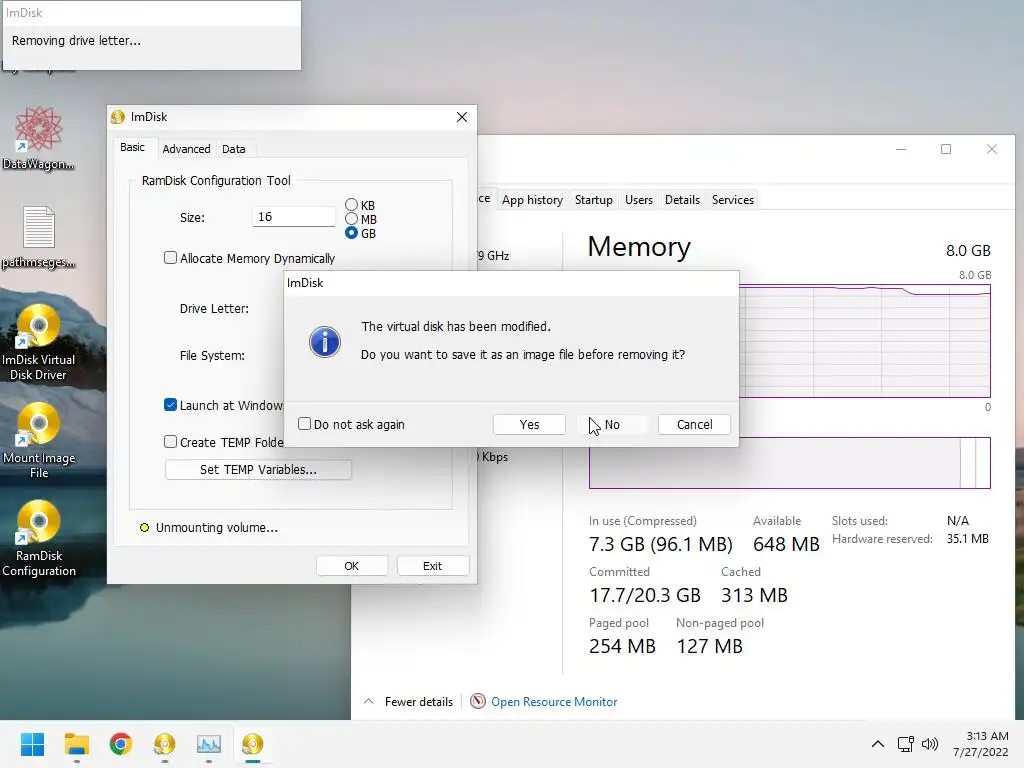Click the 313 MB Cached value
1024x768 pixels.
click(x=754, y=596)
